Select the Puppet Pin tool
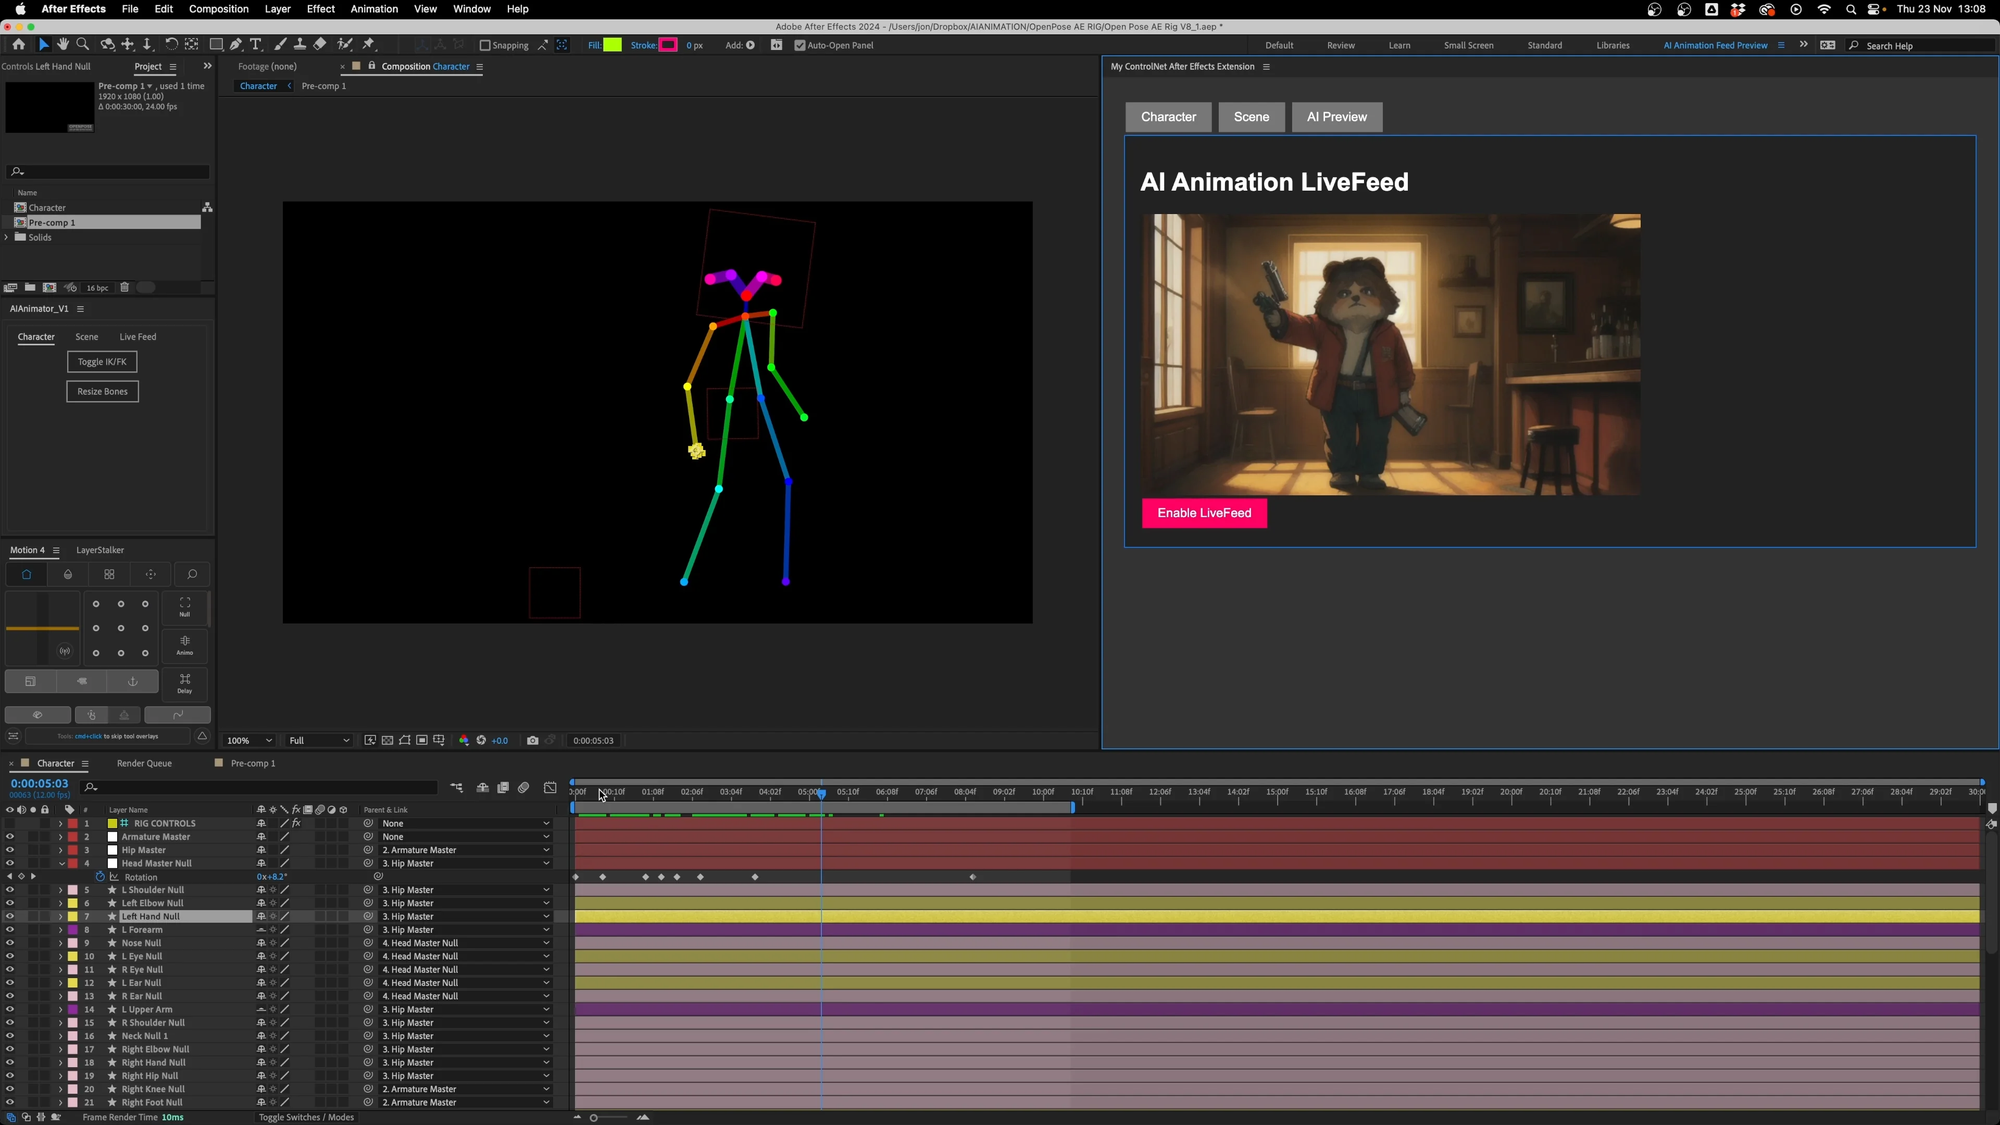This screenshot has width=2000, height=1125. coord(369,45)
